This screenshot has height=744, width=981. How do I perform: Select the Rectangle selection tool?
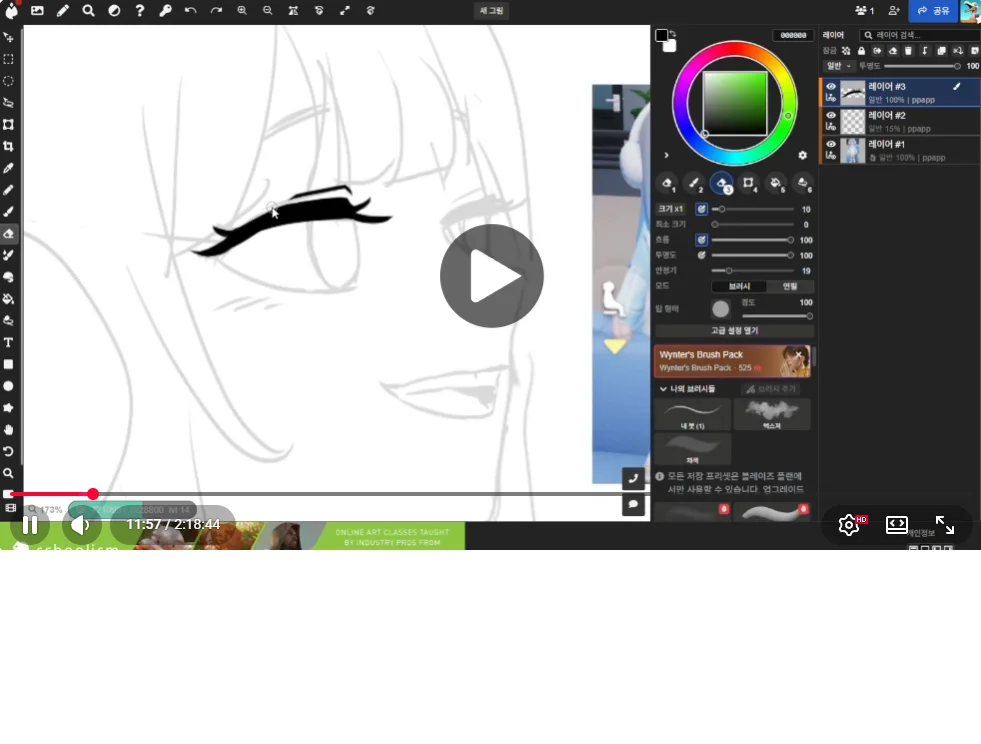coord(8,59)
